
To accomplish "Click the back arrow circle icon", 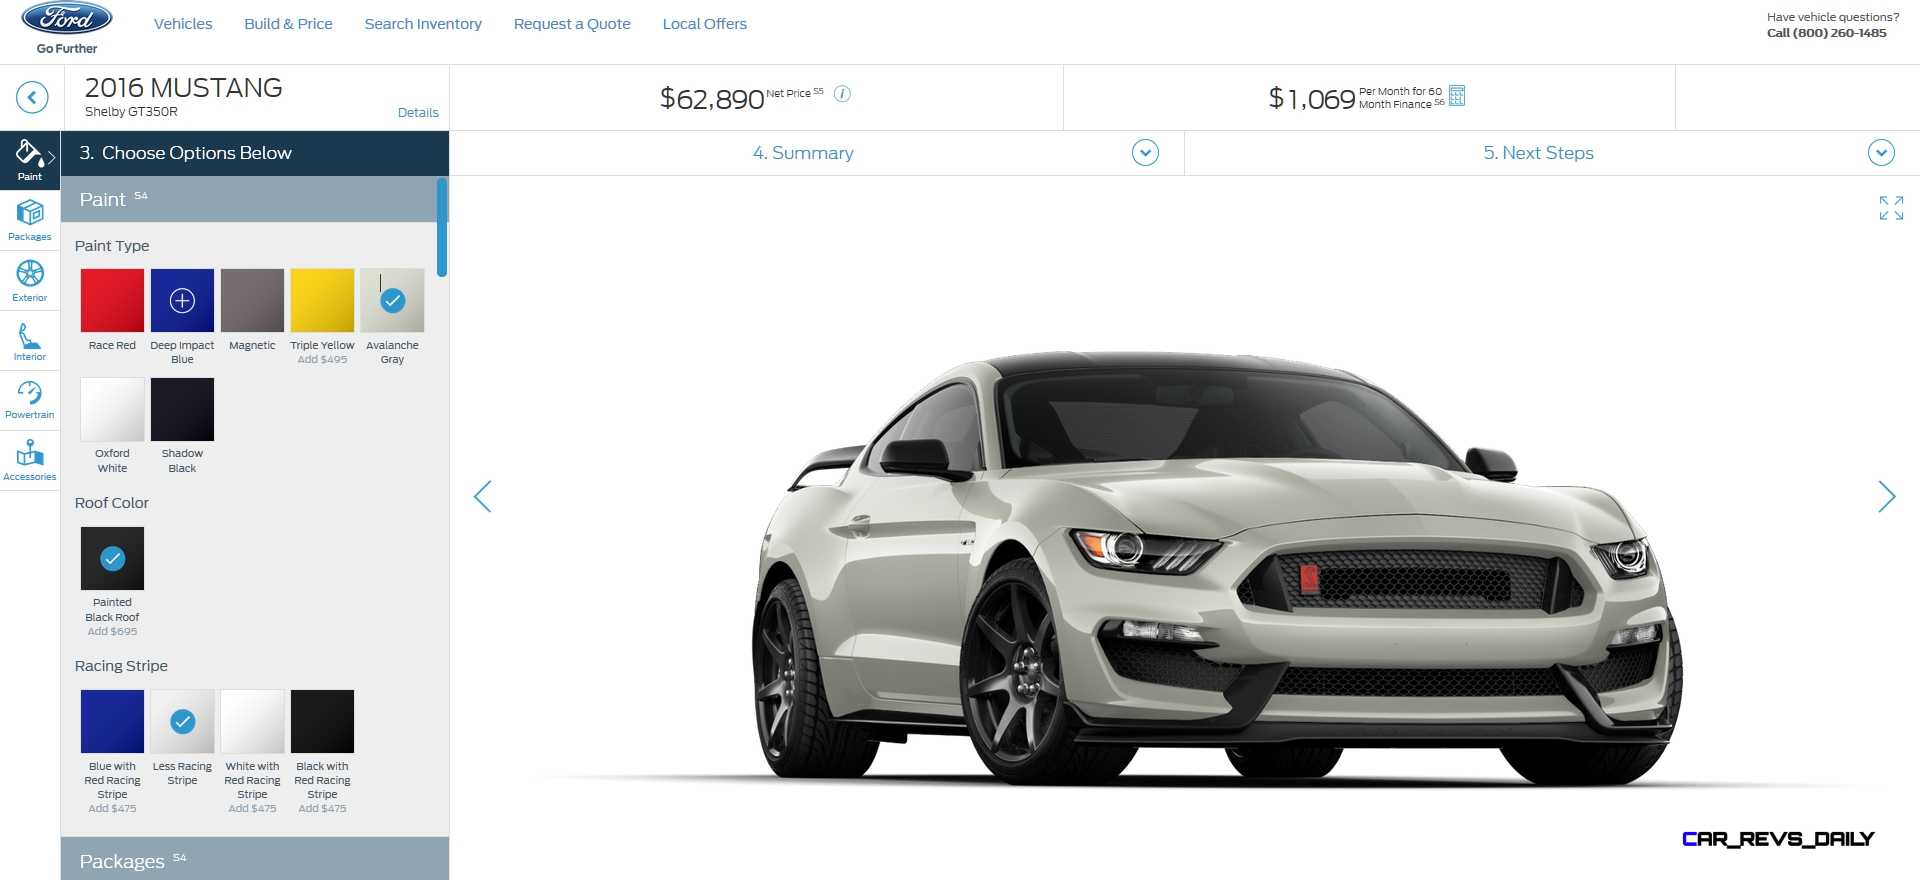I will (x=32, y=97).
